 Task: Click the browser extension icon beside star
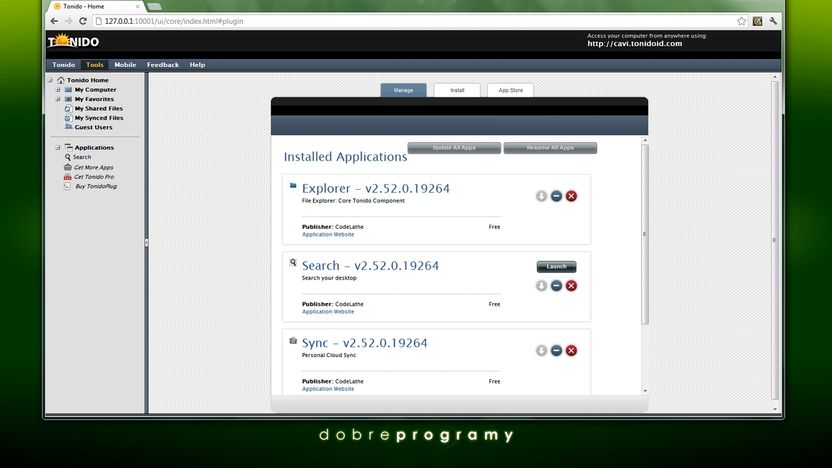tap(757, 21)
